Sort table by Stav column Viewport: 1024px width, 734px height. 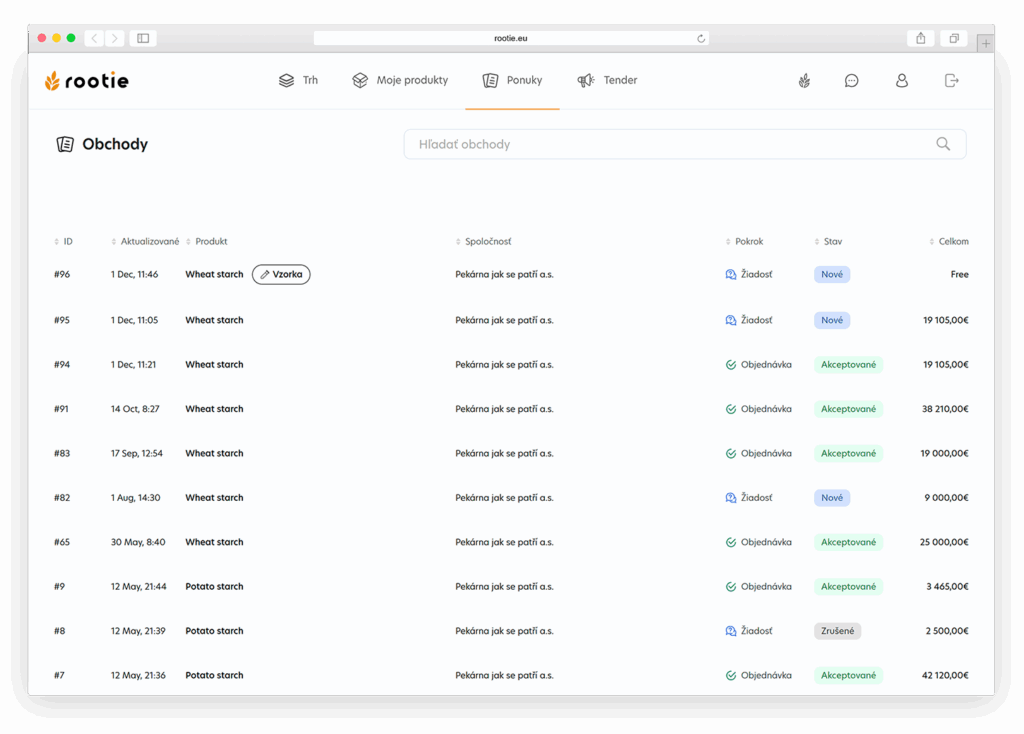829,242
